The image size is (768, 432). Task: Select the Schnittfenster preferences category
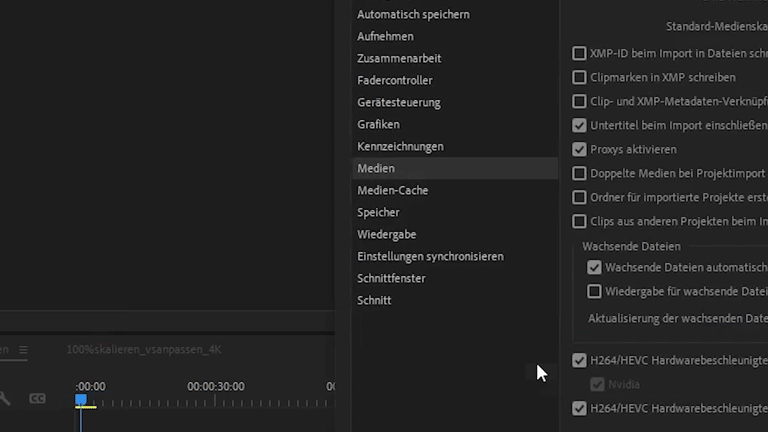391,278
